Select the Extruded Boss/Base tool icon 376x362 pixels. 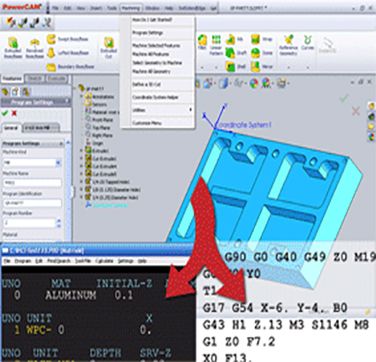pos(13,42)
